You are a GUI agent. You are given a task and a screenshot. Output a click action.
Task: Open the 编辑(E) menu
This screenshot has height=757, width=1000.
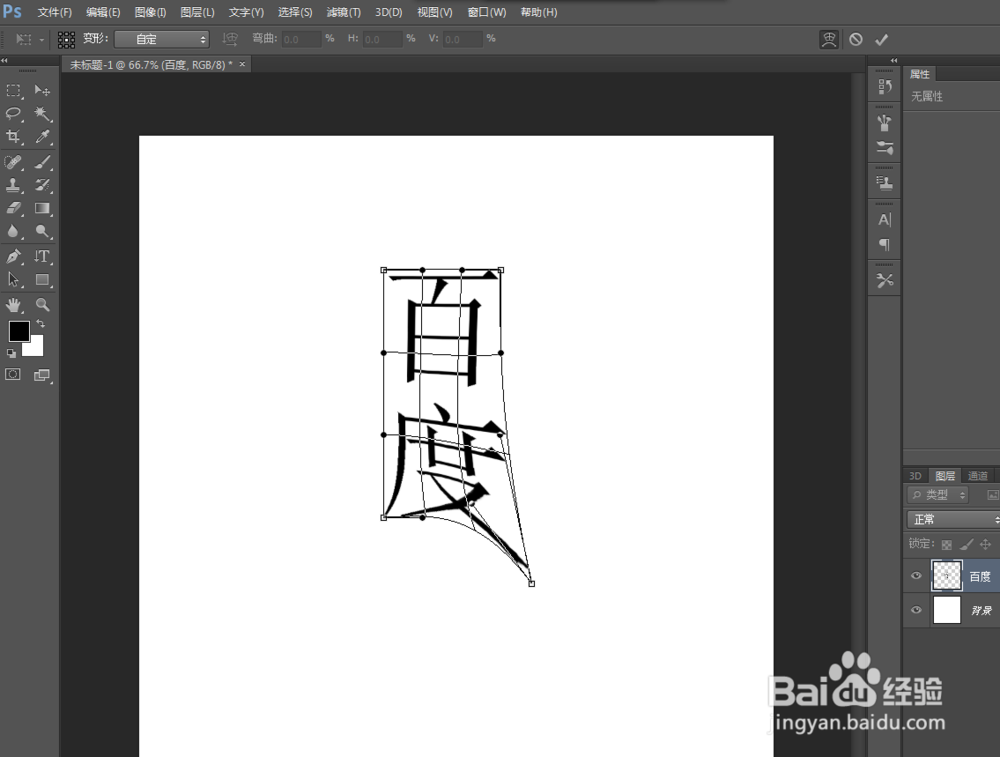click(x=103, y=12)
